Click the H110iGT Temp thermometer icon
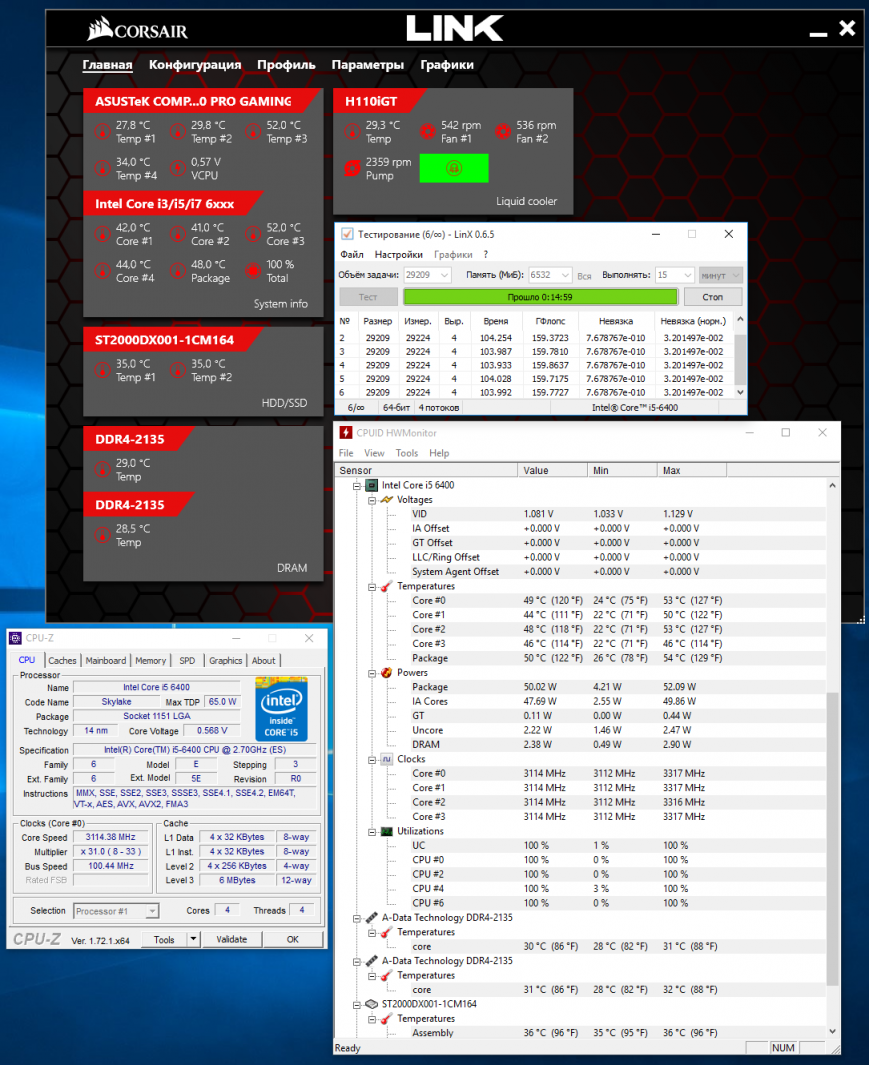Viewport: 869px width, 1065px height. (352, 132)
